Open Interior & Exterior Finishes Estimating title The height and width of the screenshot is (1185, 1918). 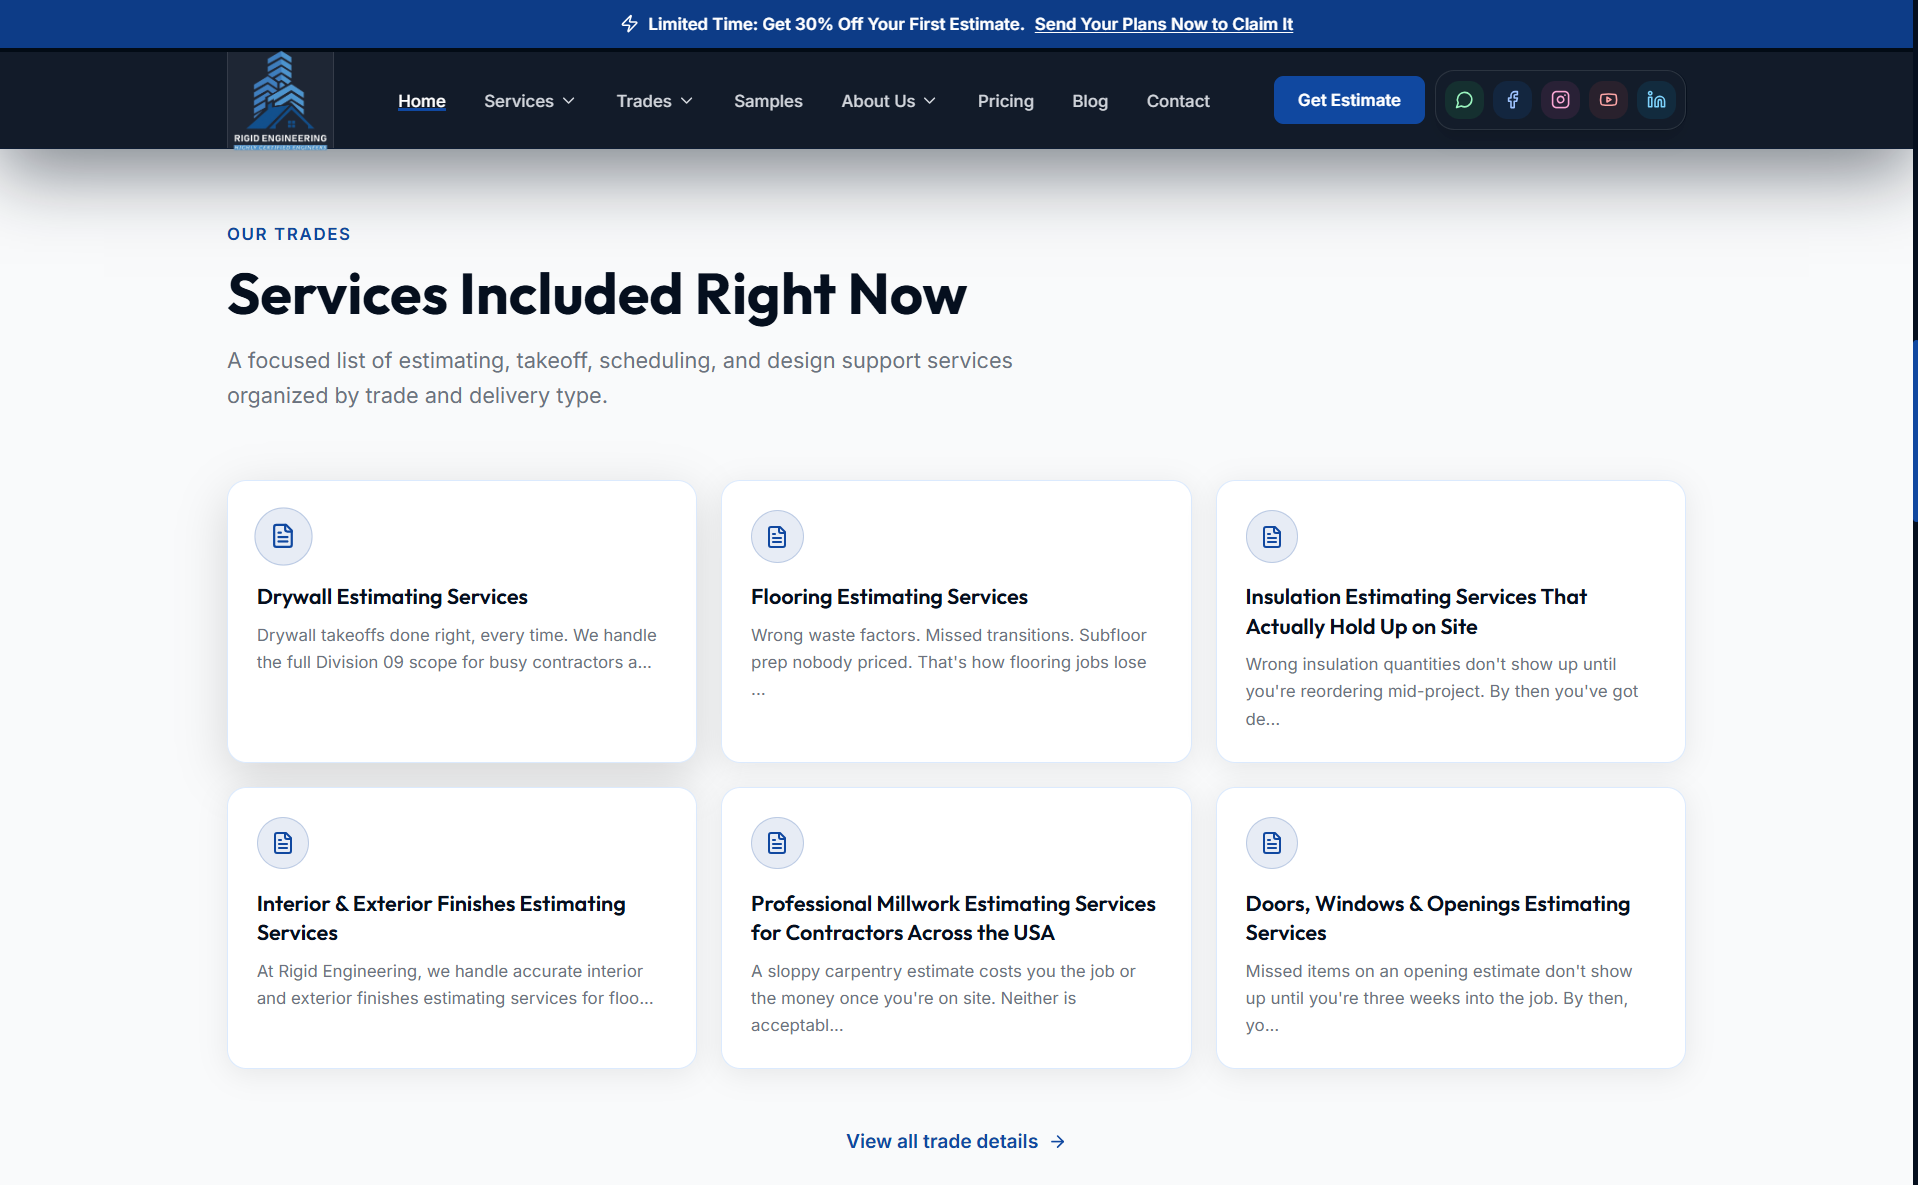coord(441,918)
